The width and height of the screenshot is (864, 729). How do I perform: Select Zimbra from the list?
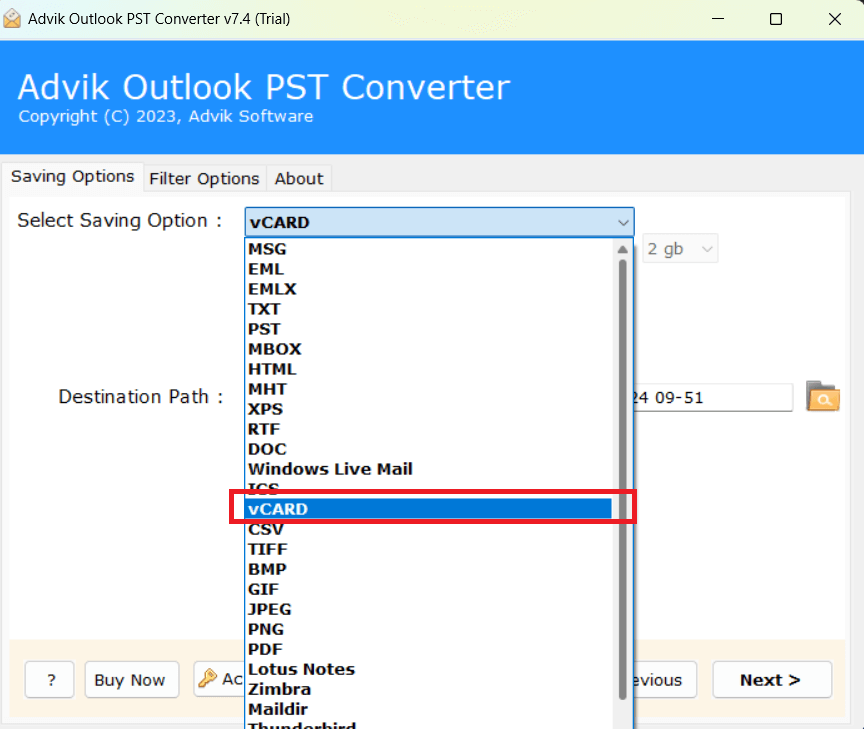pyautogui.click(x=429, y=689)
